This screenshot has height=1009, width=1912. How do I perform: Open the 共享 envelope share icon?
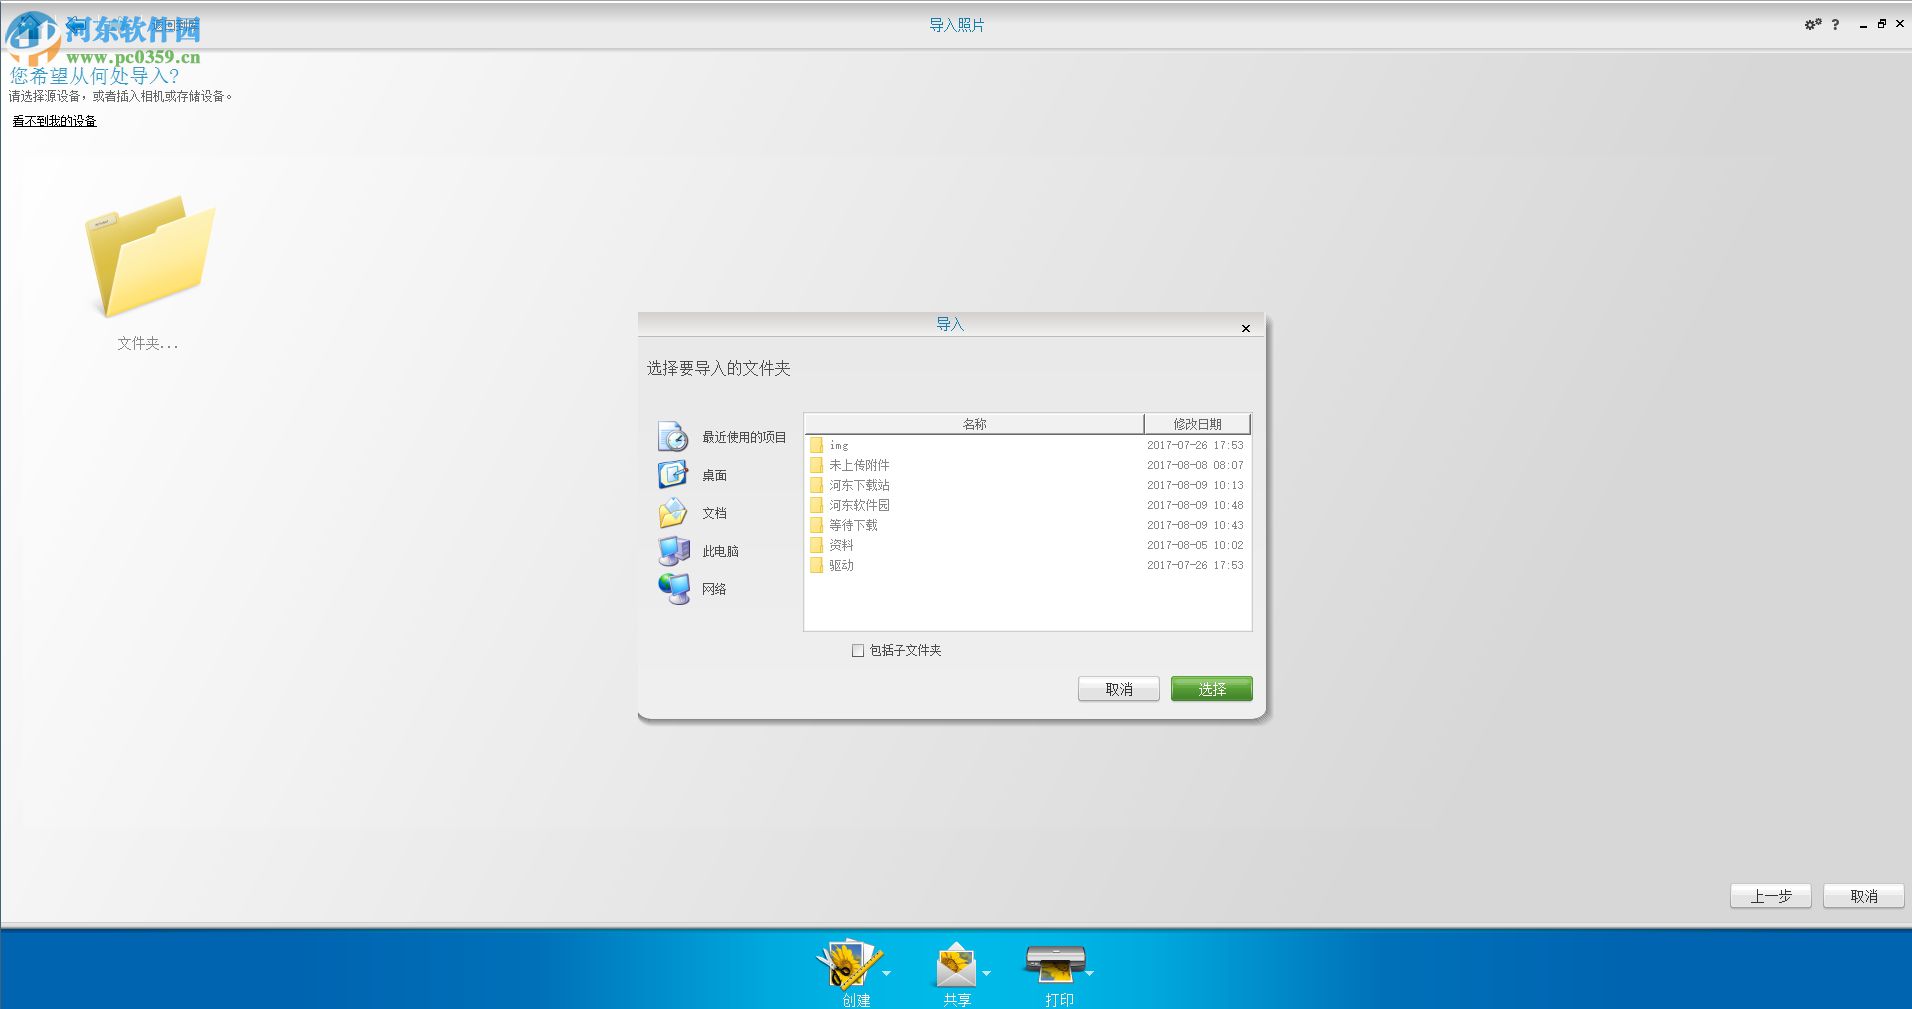click(x=956, y=966)
